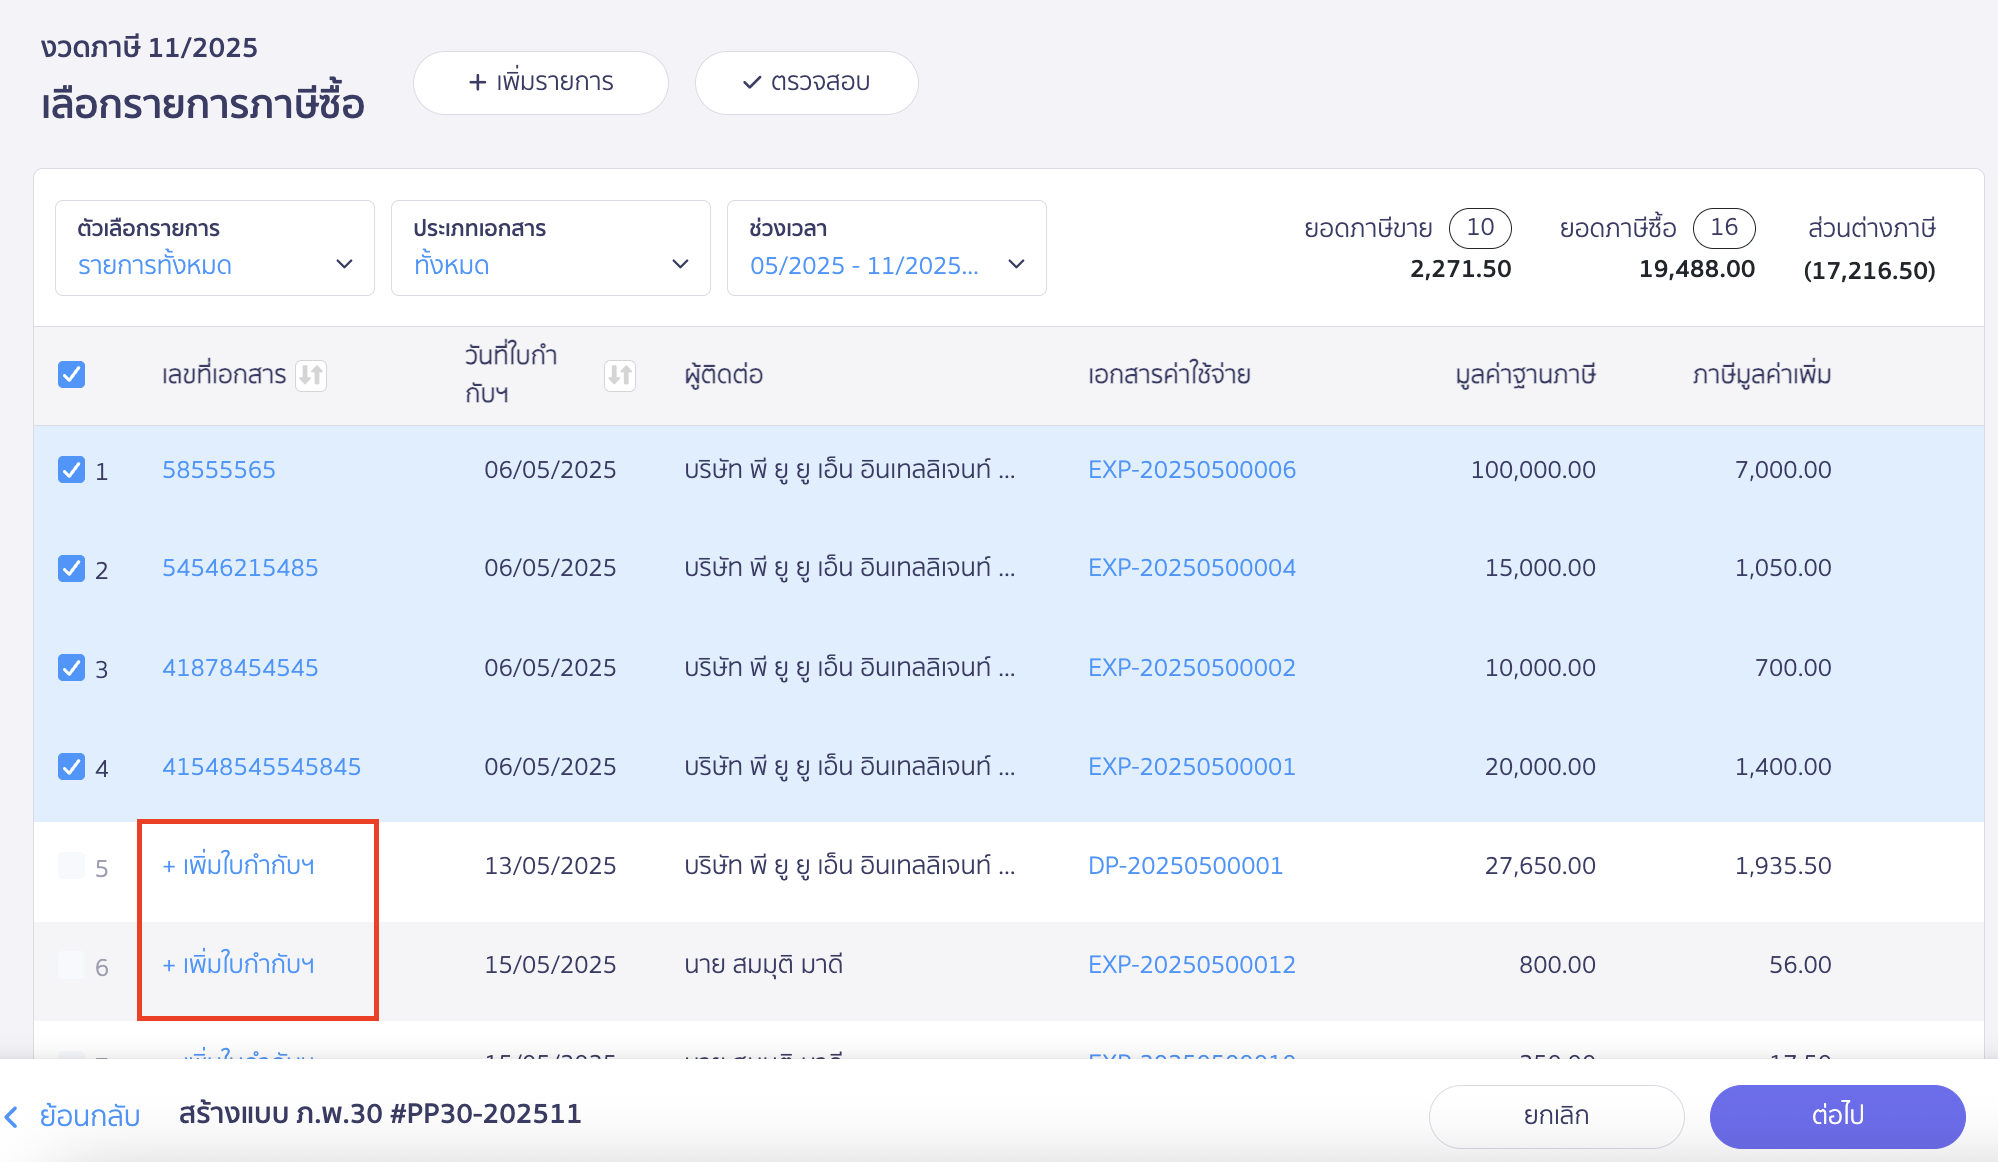Click + เพิ่มรายการ button
1998x1162 pixels.
(x=540, y=83)
